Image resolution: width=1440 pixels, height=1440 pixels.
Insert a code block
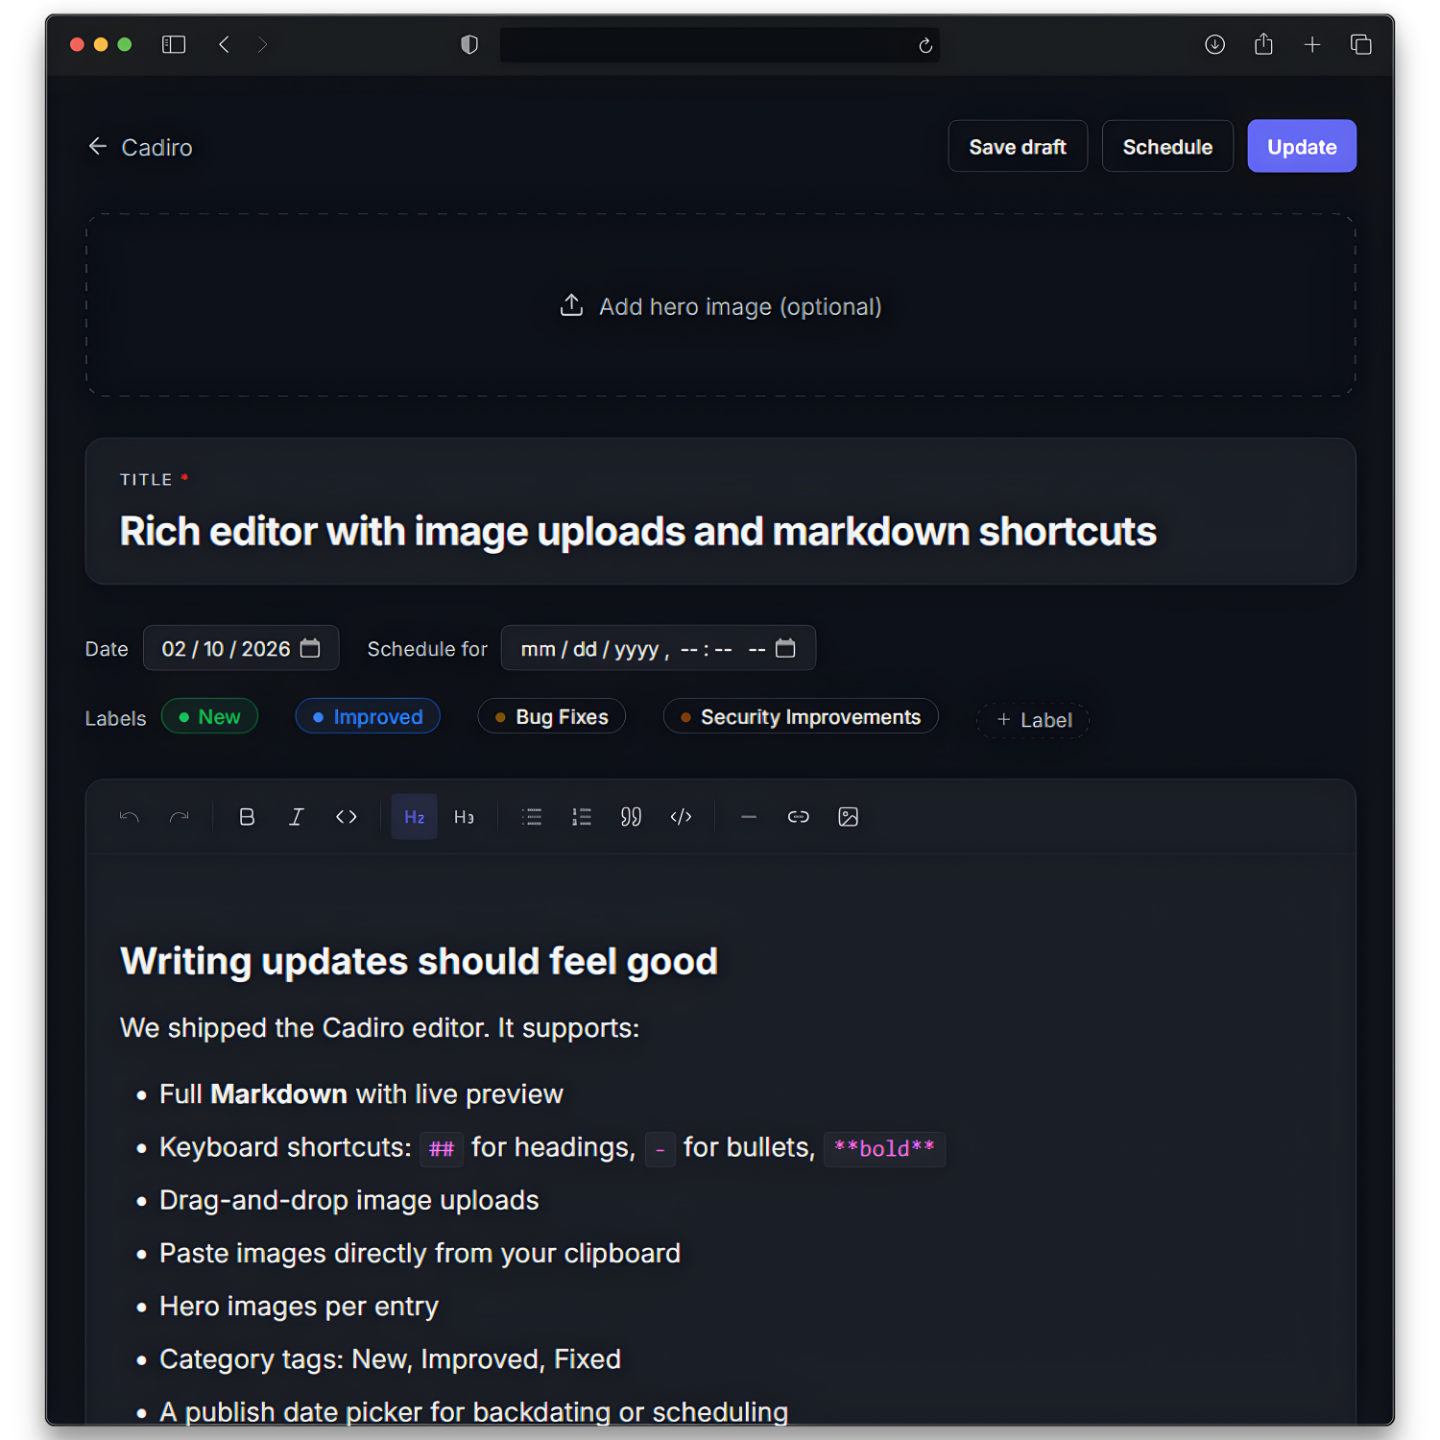681,817
